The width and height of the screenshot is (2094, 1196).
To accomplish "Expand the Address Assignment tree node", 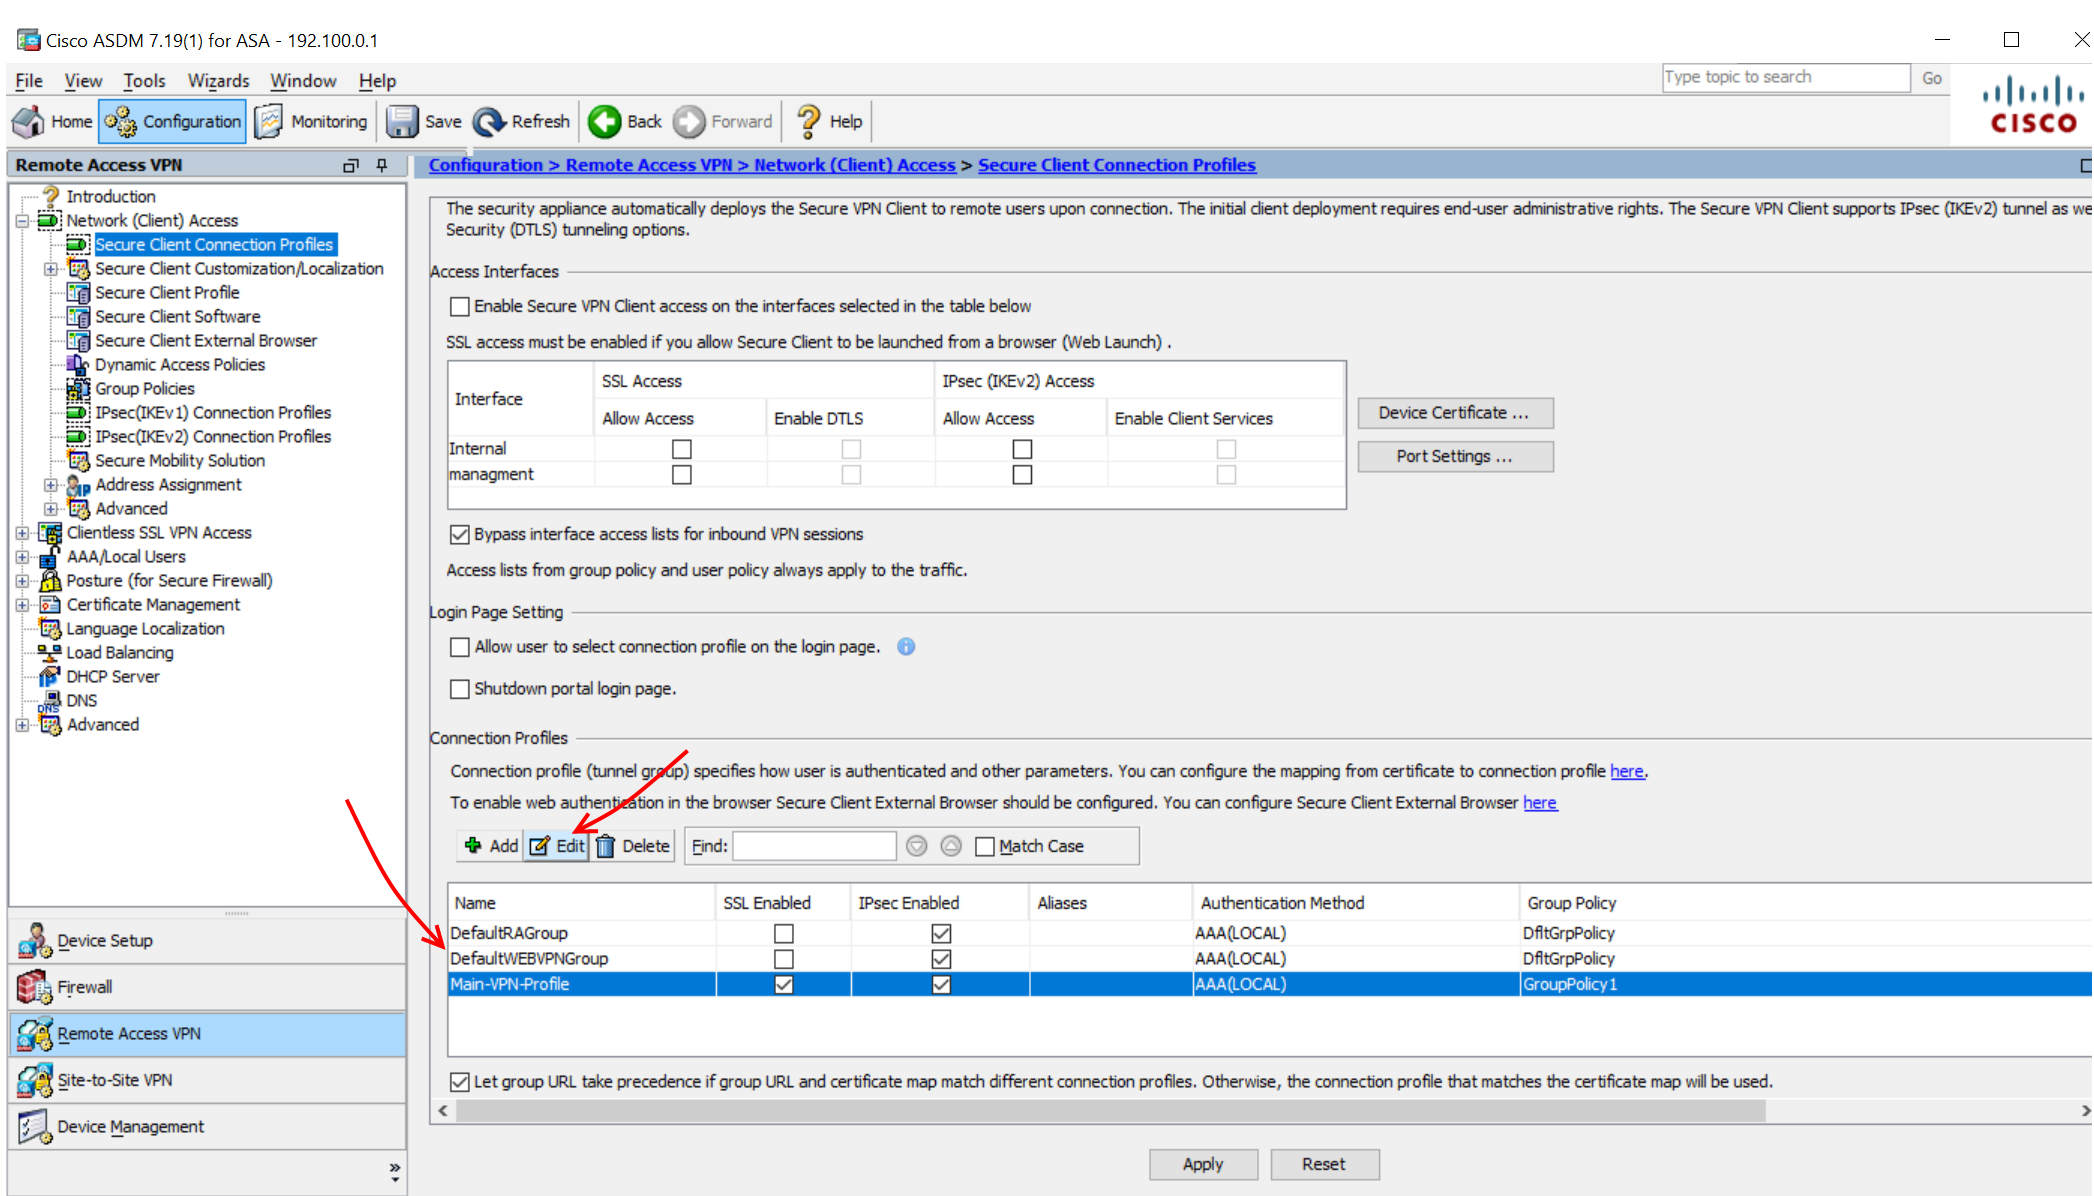I will pos(50,485).
